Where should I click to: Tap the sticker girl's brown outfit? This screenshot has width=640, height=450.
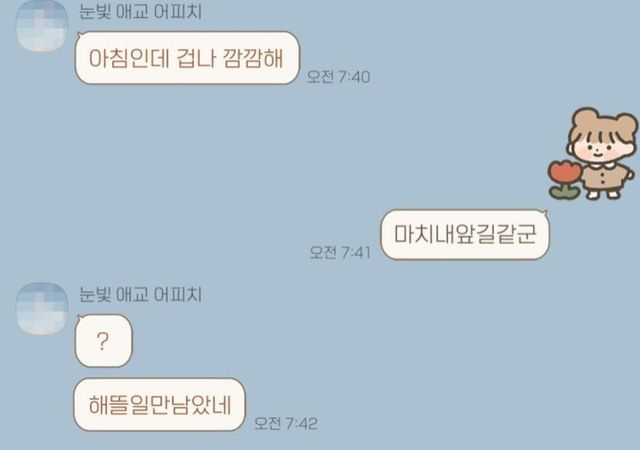click(x=603, y=176)
